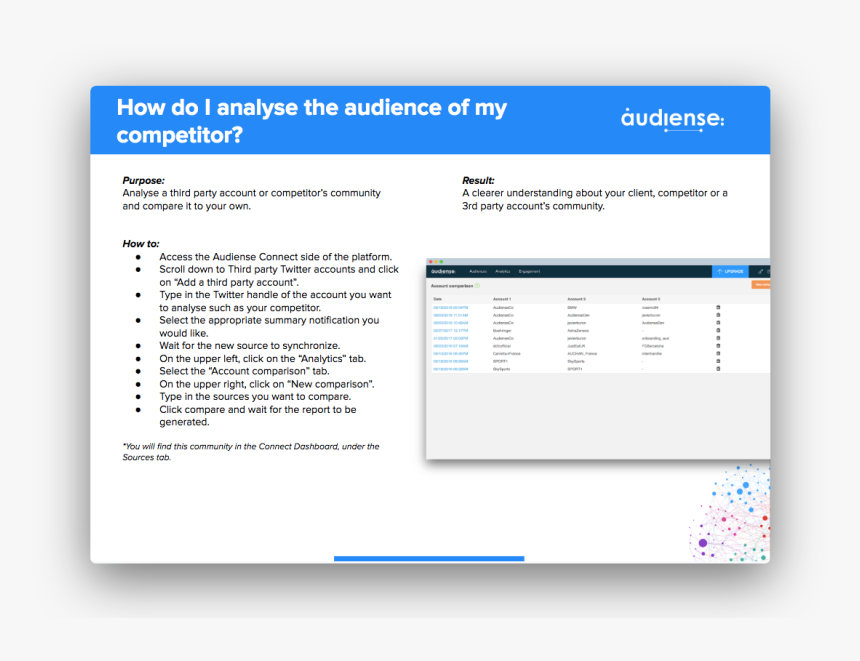This screenshot has width=860, height=661.
Task: Delete the row with SPORT1 as Account 1
Action: pyautogui.click(x=718, y=361)
